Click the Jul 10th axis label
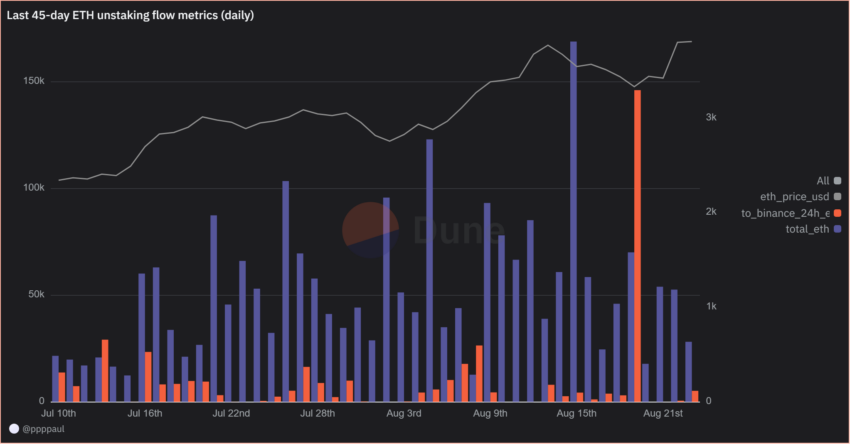The width and height of the screenshot is (850, 444). (x=59, y=414)
